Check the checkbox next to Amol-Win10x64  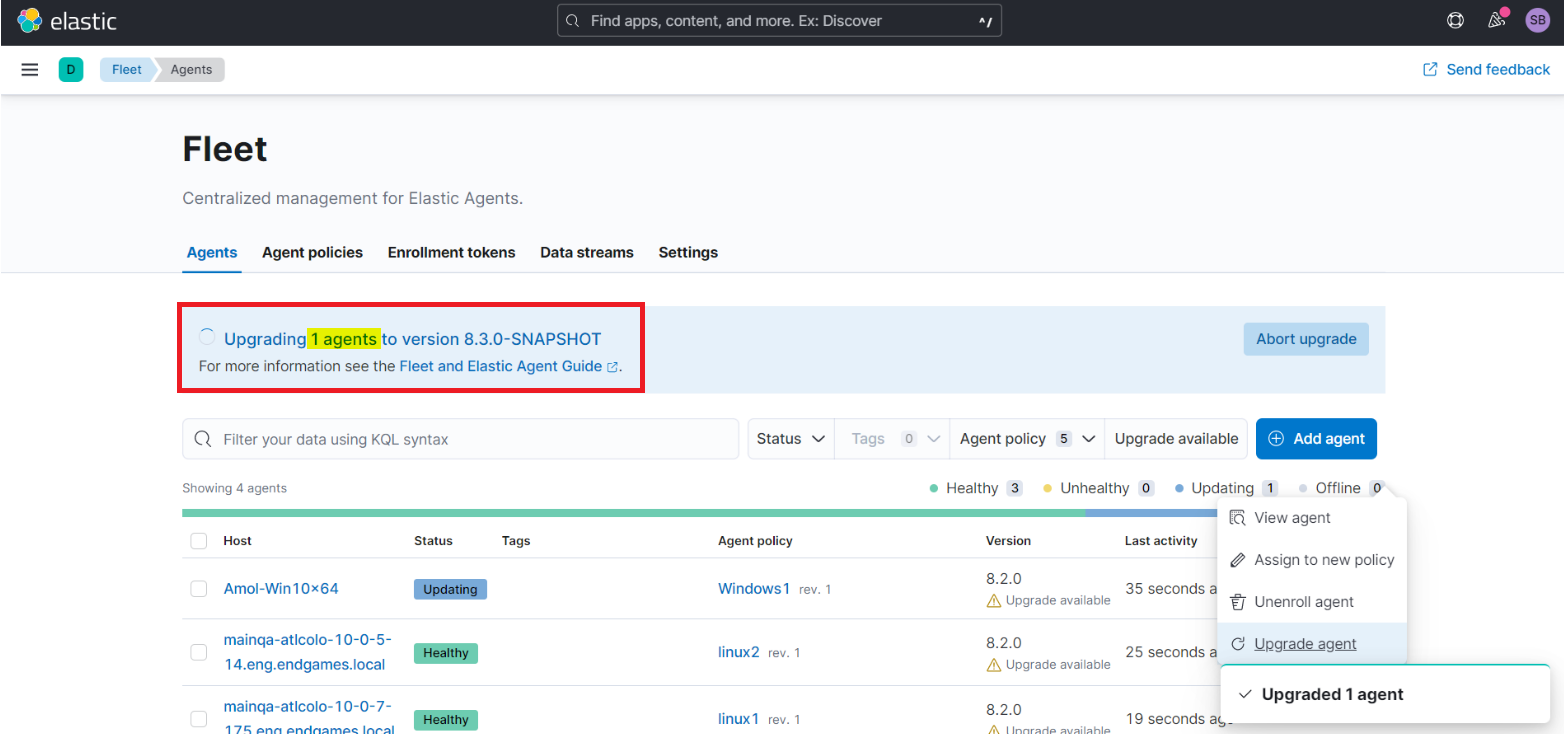pyautogui.click(x=198, y=588)
